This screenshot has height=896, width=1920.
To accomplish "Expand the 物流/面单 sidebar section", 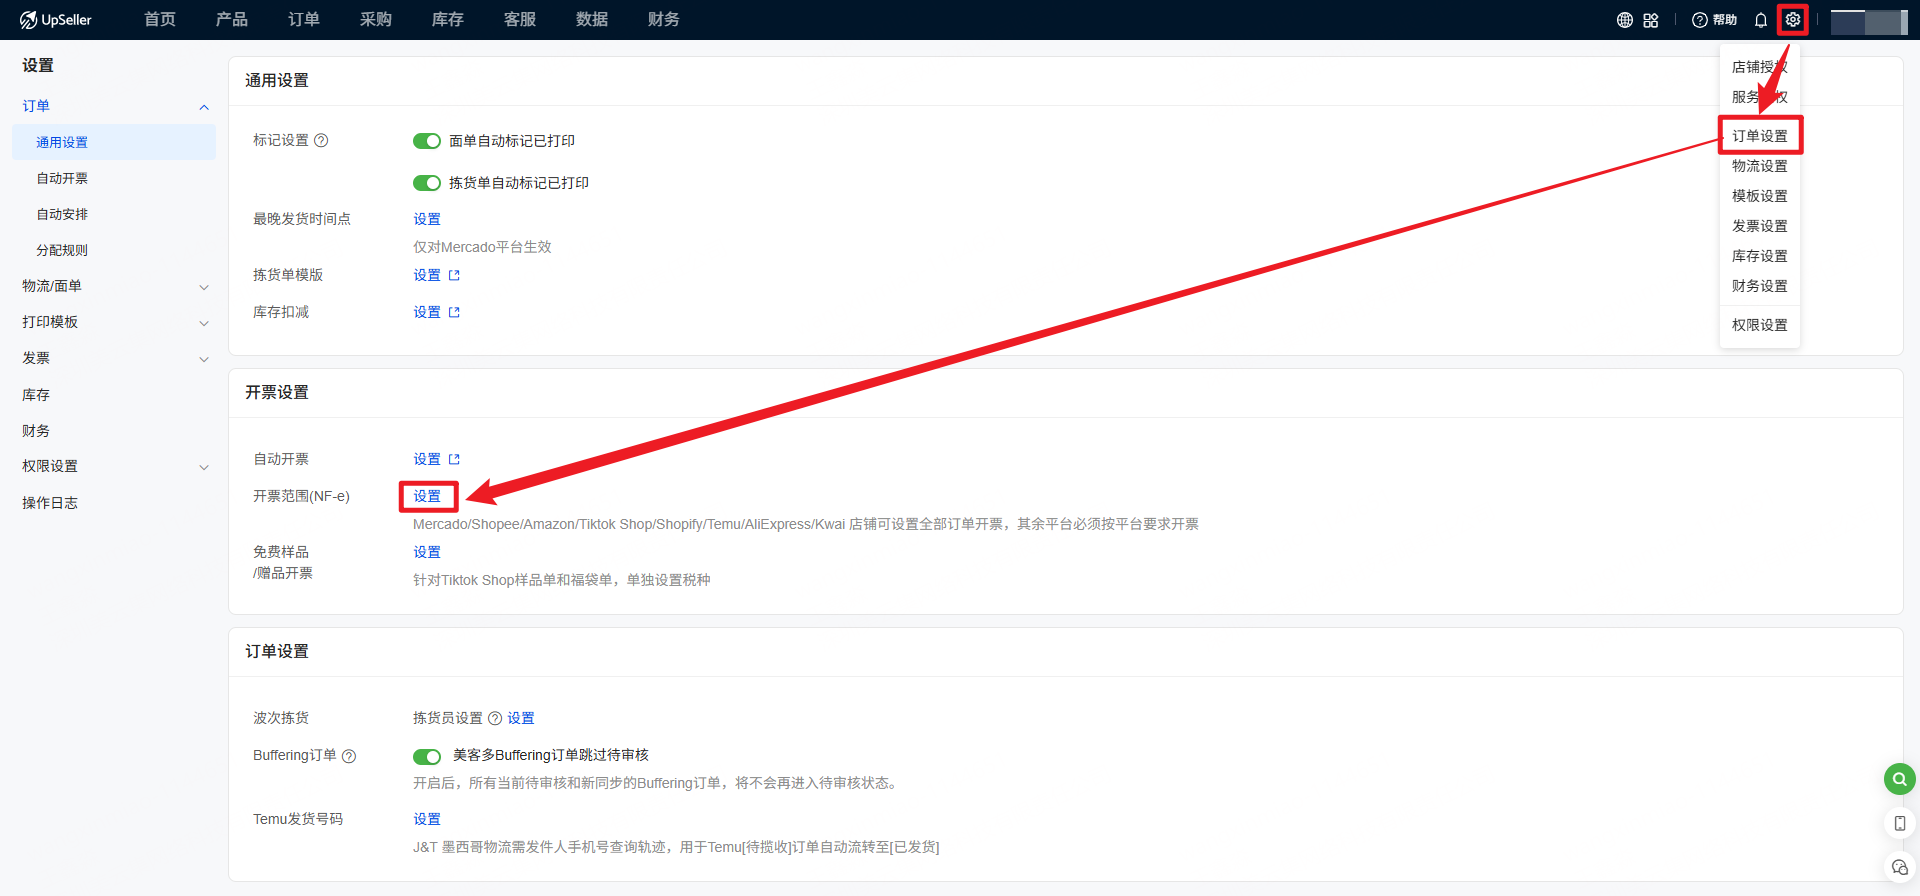I will [204, 287].
